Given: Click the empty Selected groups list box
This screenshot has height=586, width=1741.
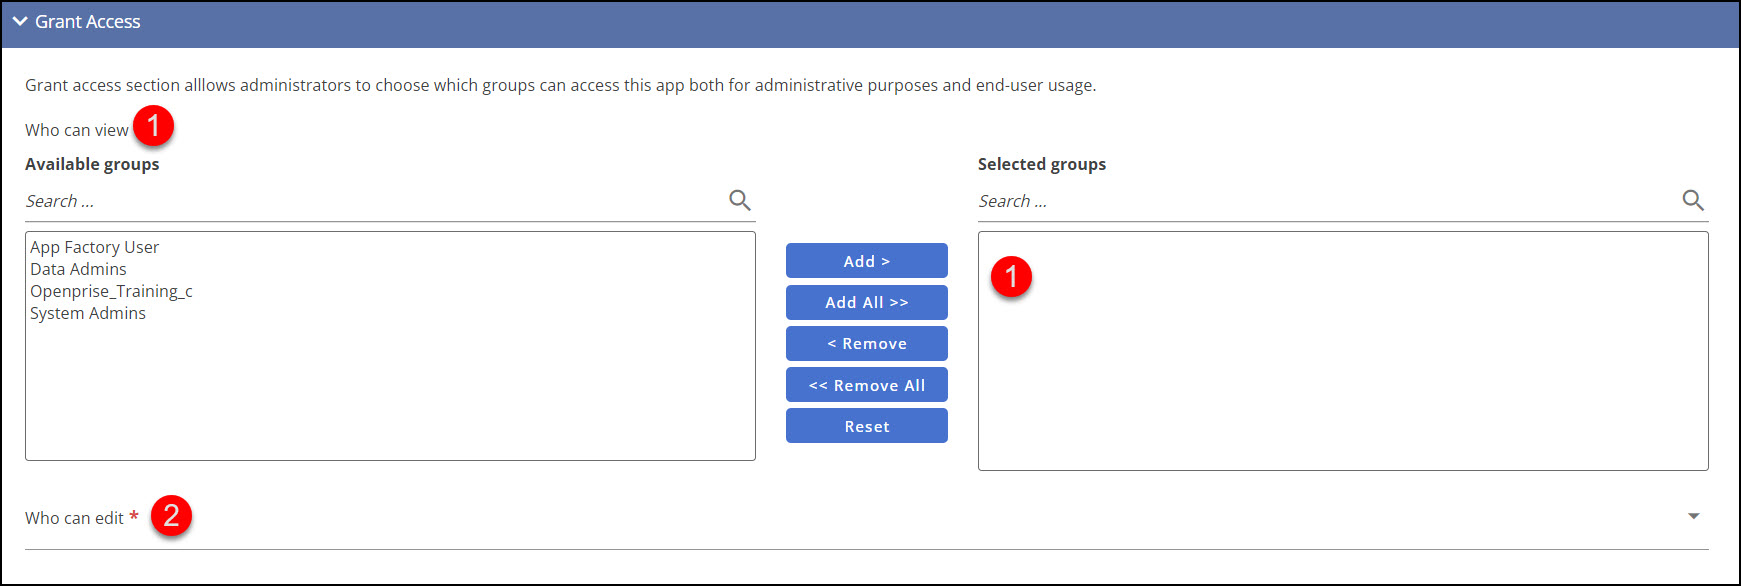Looking at the screenshot, I should 1343,351.
